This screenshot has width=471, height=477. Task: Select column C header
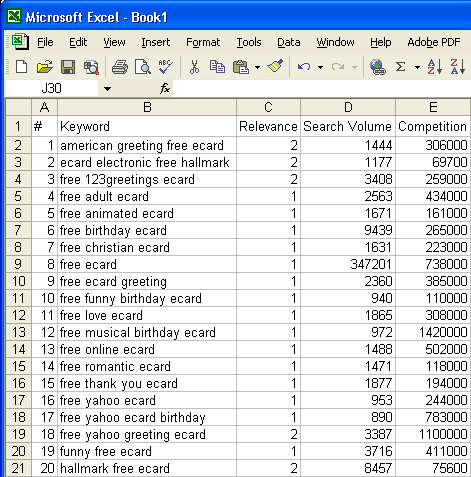pyautogui.click(x=268, y=107)
